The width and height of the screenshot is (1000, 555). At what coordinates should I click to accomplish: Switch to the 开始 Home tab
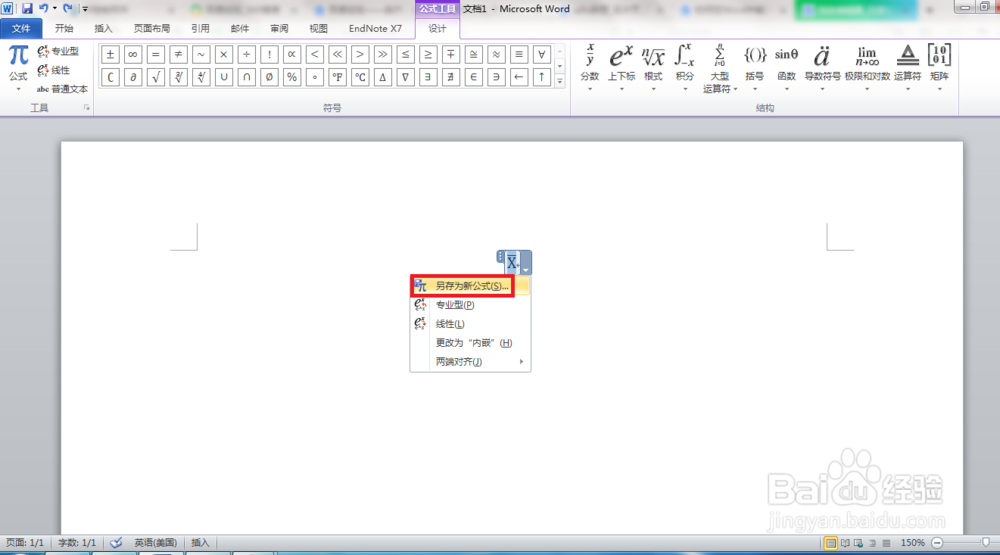pyautogui.click(x=64, y=29)
